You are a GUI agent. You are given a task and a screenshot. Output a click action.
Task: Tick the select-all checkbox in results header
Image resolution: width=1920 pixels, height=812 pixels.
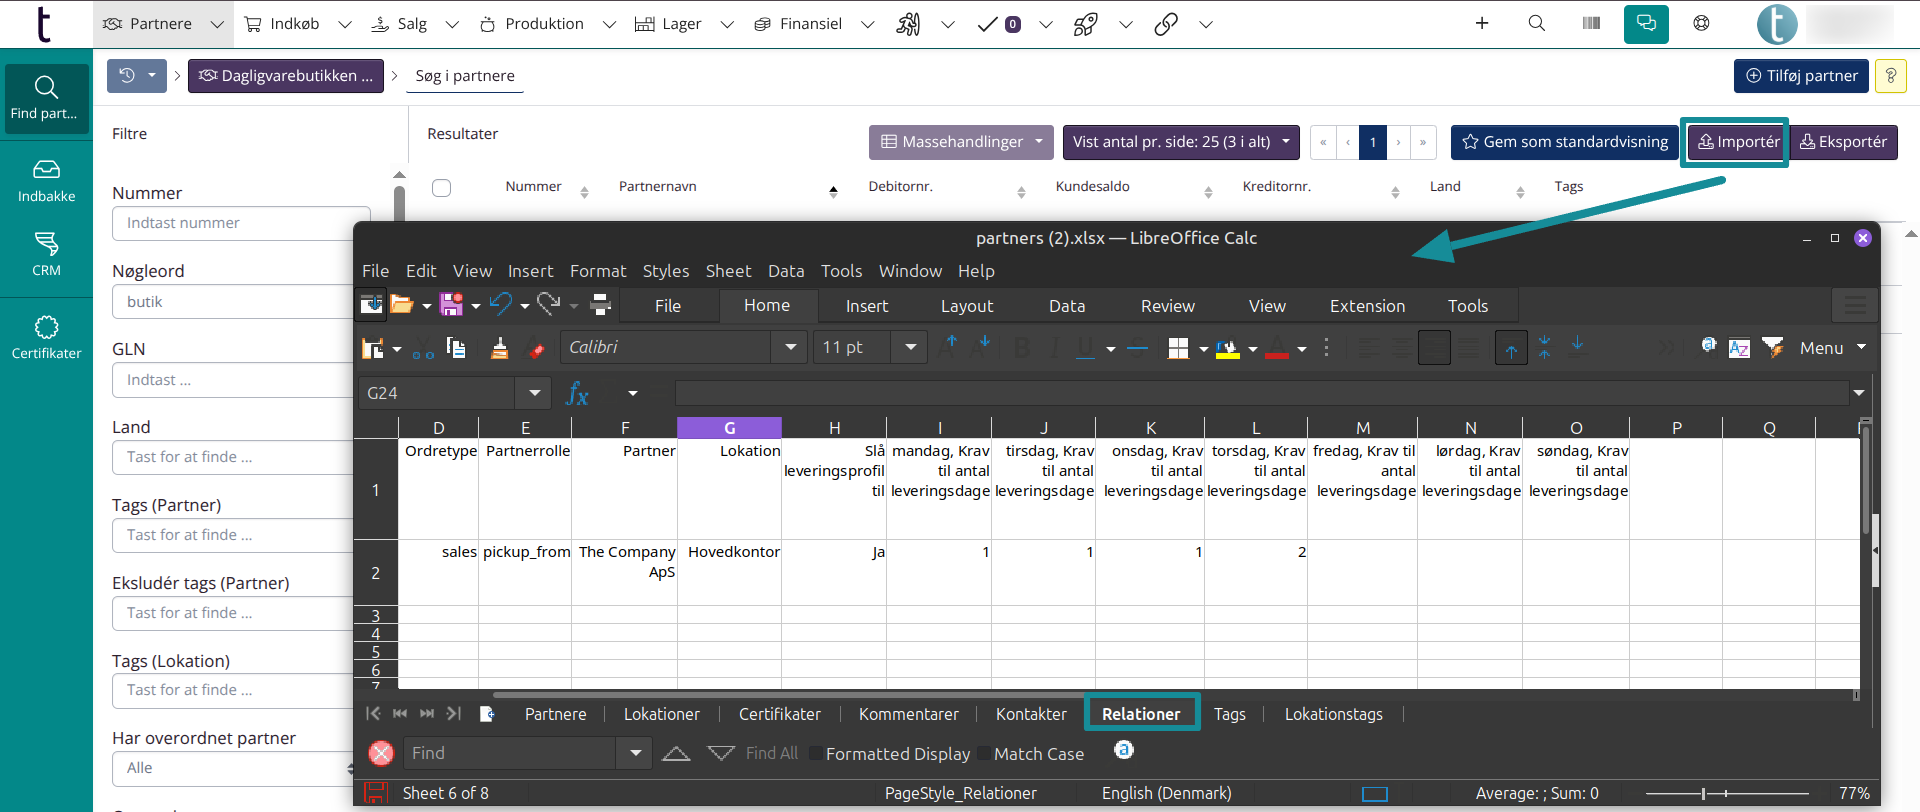[x=441, y=188]
